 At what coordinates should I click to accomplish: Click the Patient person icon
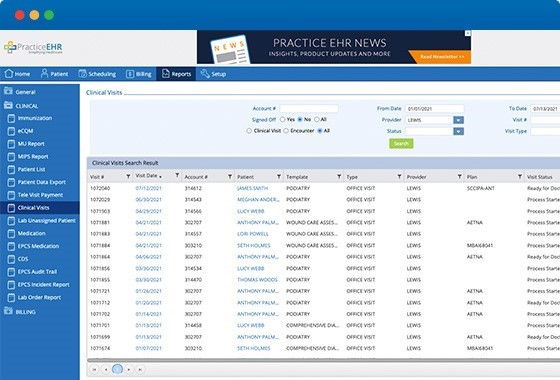44,74
